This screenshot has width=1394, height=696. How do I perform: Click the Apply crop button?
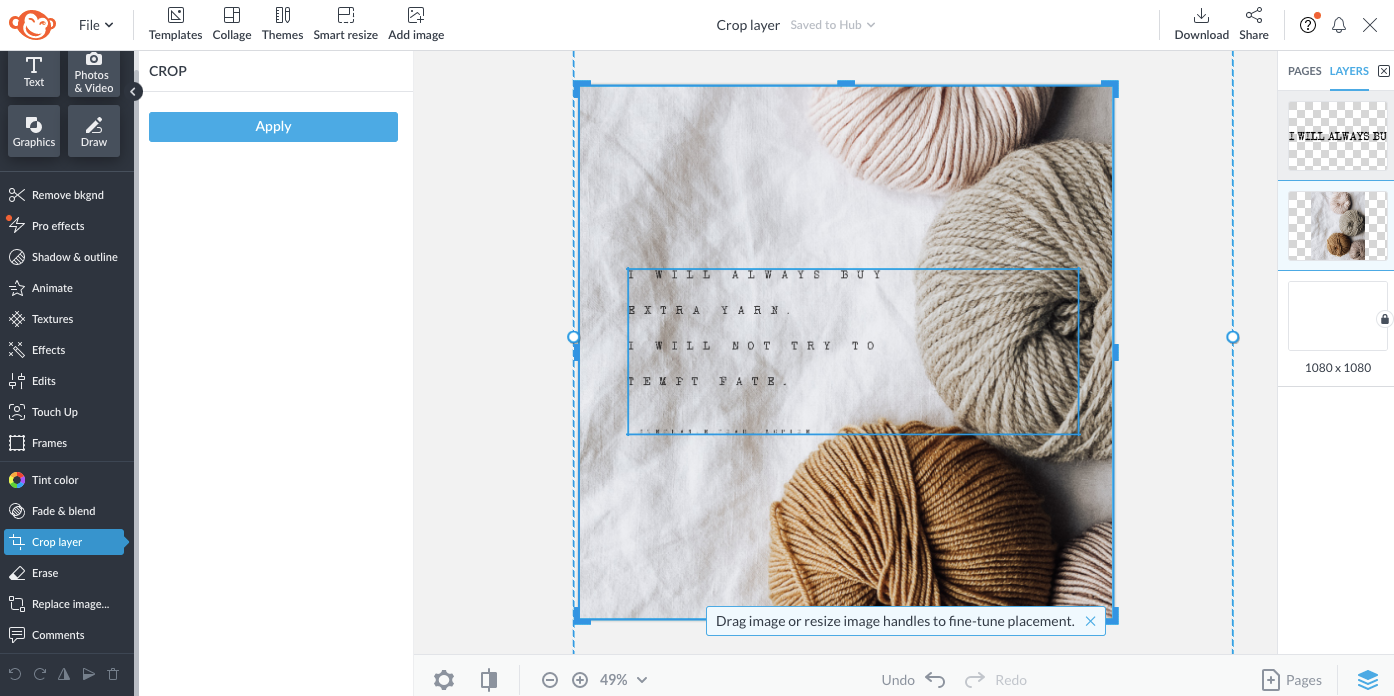(273, 126)
